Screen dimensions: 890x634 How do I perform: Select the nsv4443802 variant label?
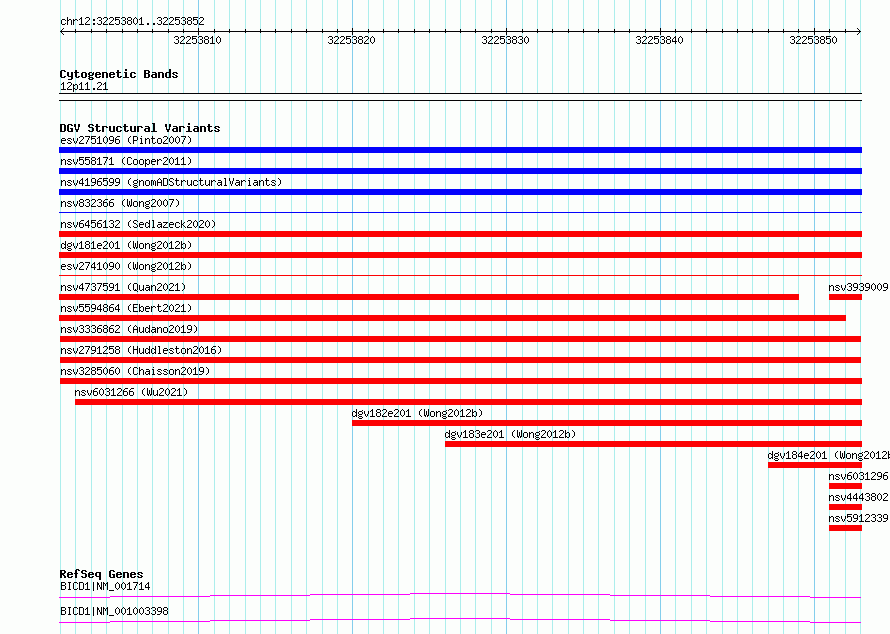pyautogui.click(x=858, y=497)
